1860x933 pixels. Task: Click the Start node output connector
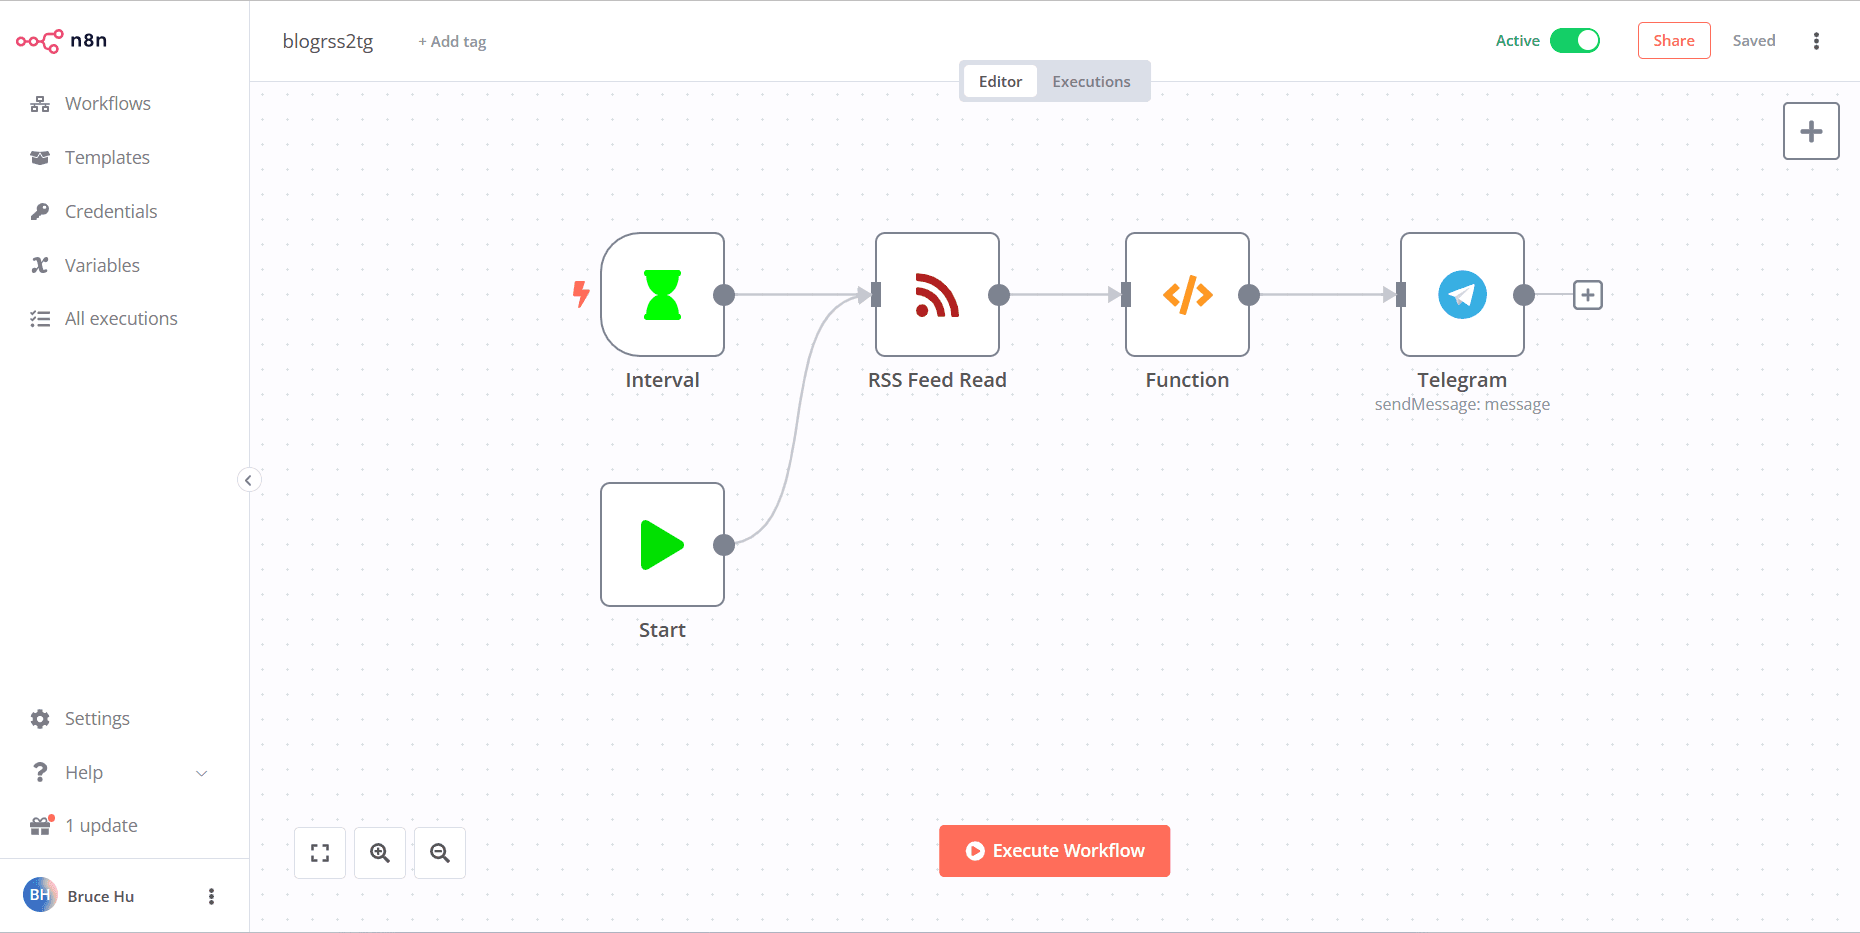click(x=724, y=545)
